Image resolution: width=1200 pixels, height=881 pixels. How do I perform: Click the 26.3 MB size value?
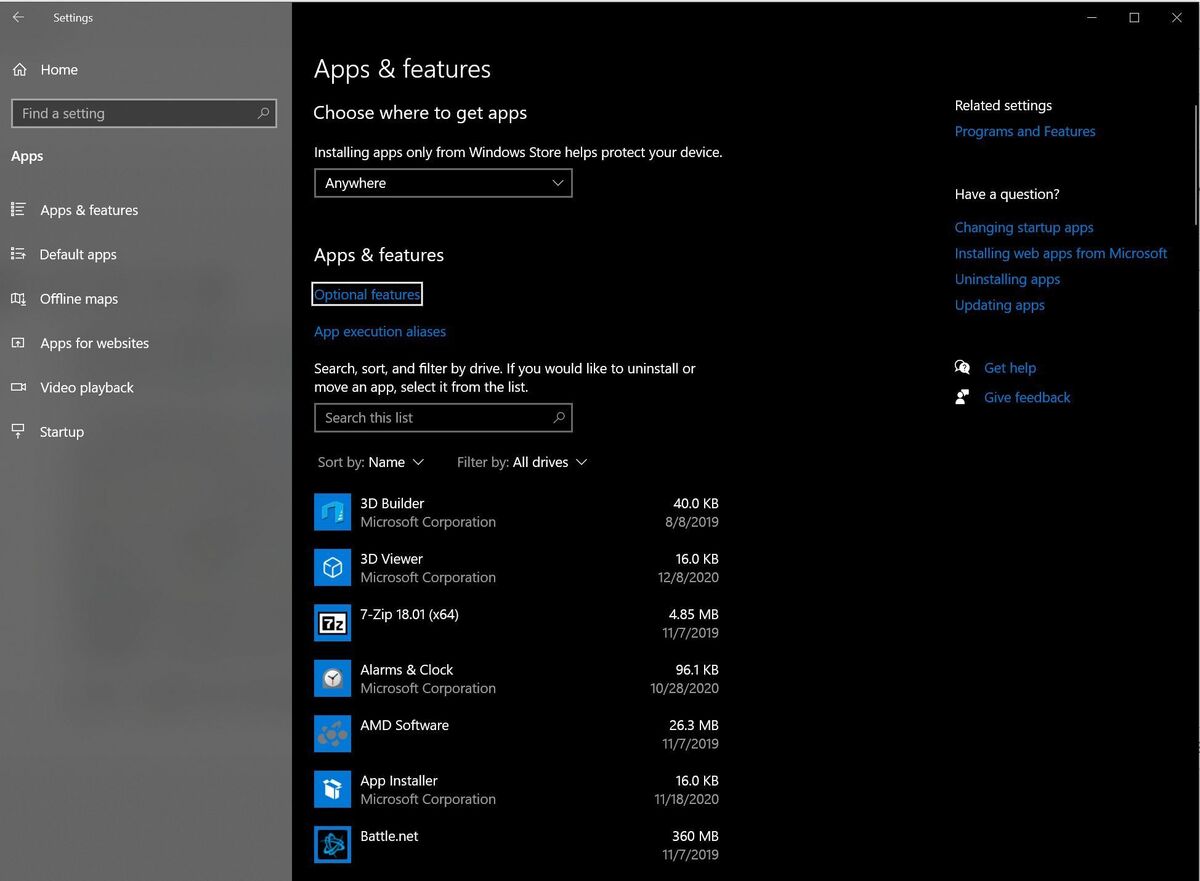[694, 725]
